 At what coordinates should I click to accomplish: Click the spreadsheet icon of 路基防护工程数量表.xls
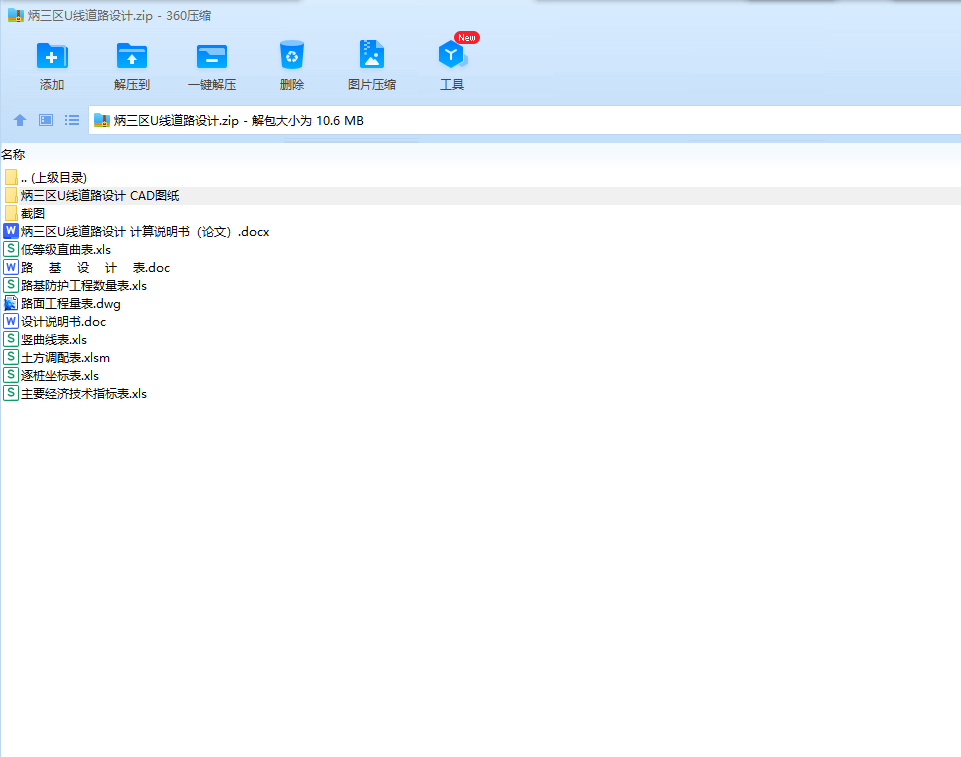[10, 285]
